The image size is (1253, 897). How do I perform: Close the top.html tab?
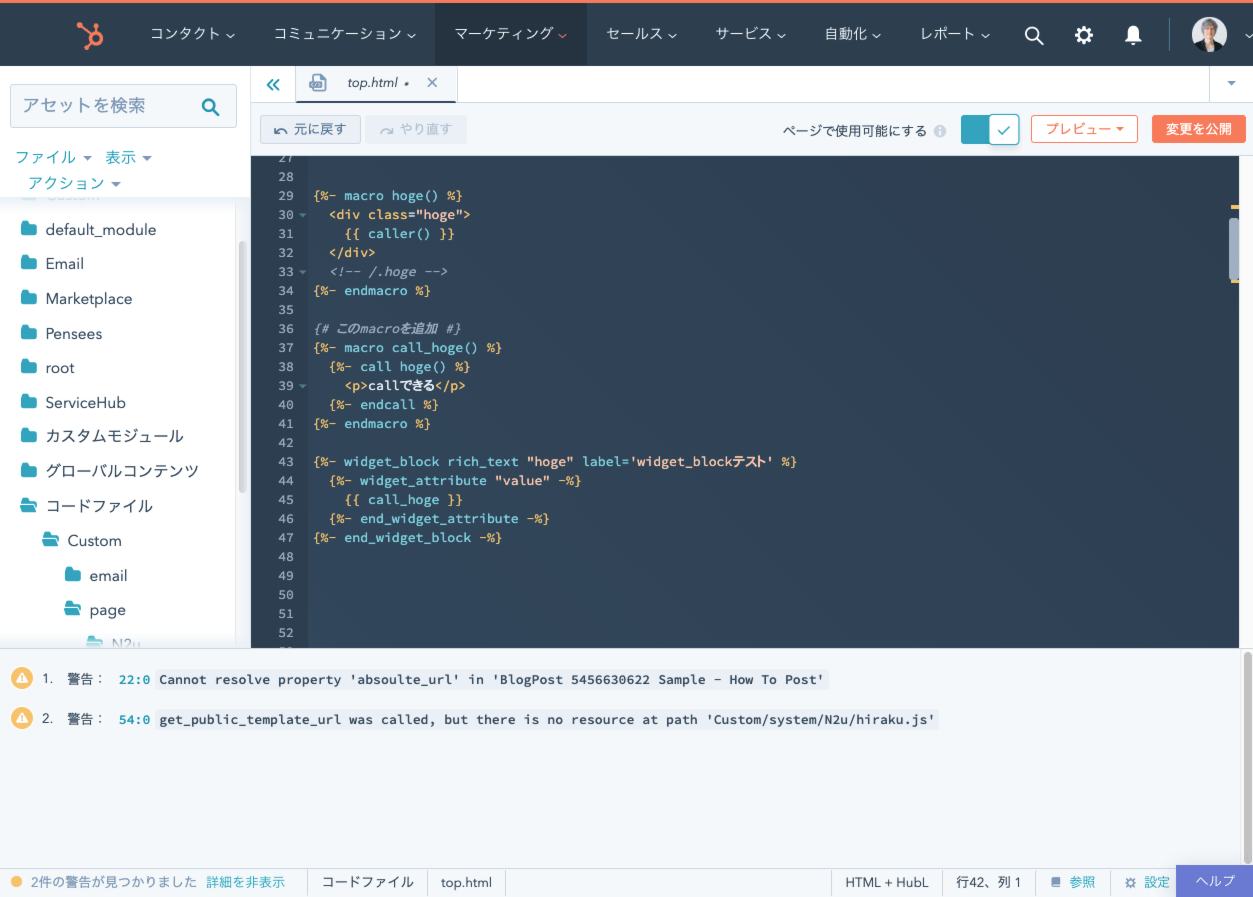(432, 83)
